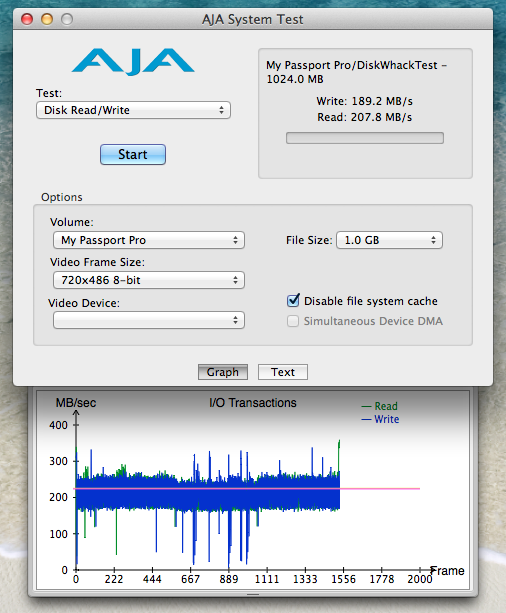Open the Test type dropdown
506x613 pixels.
point(133,110)
